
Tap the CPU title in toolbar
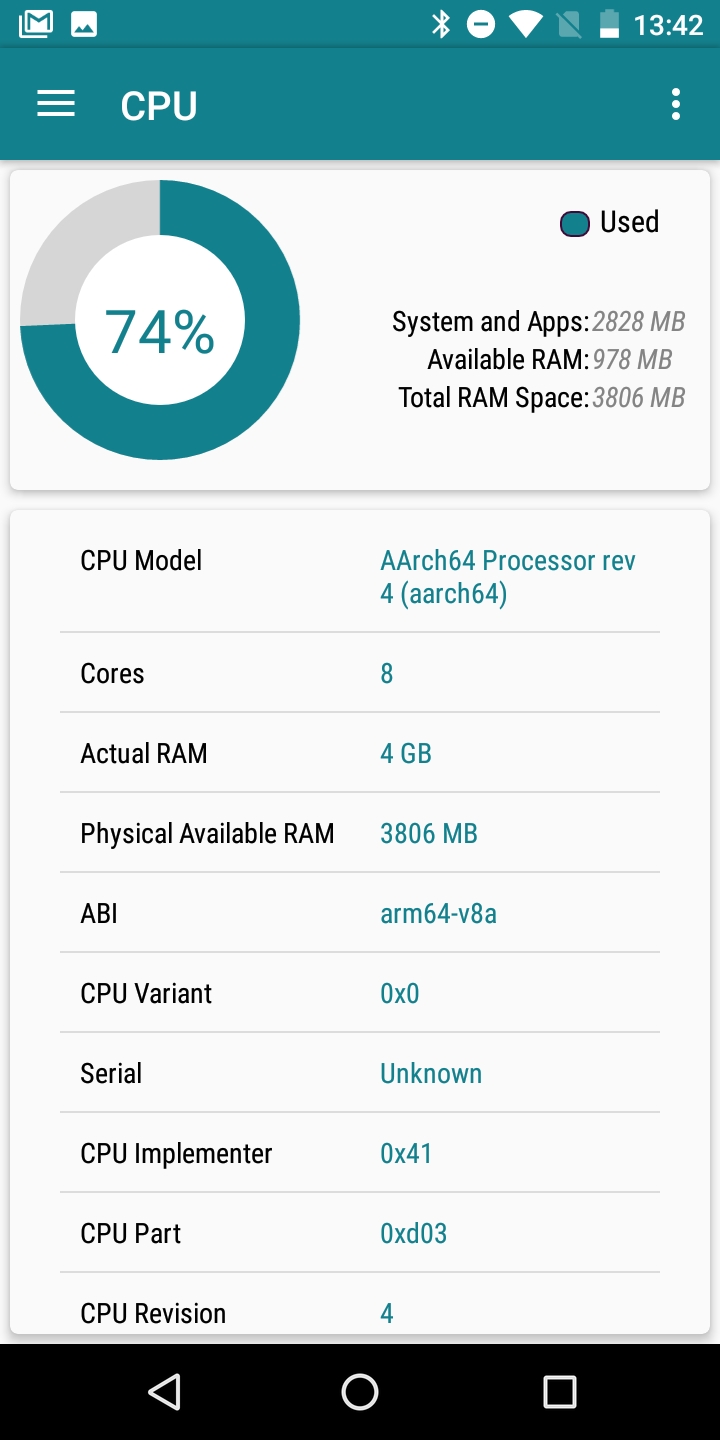[x=159, y=106]
